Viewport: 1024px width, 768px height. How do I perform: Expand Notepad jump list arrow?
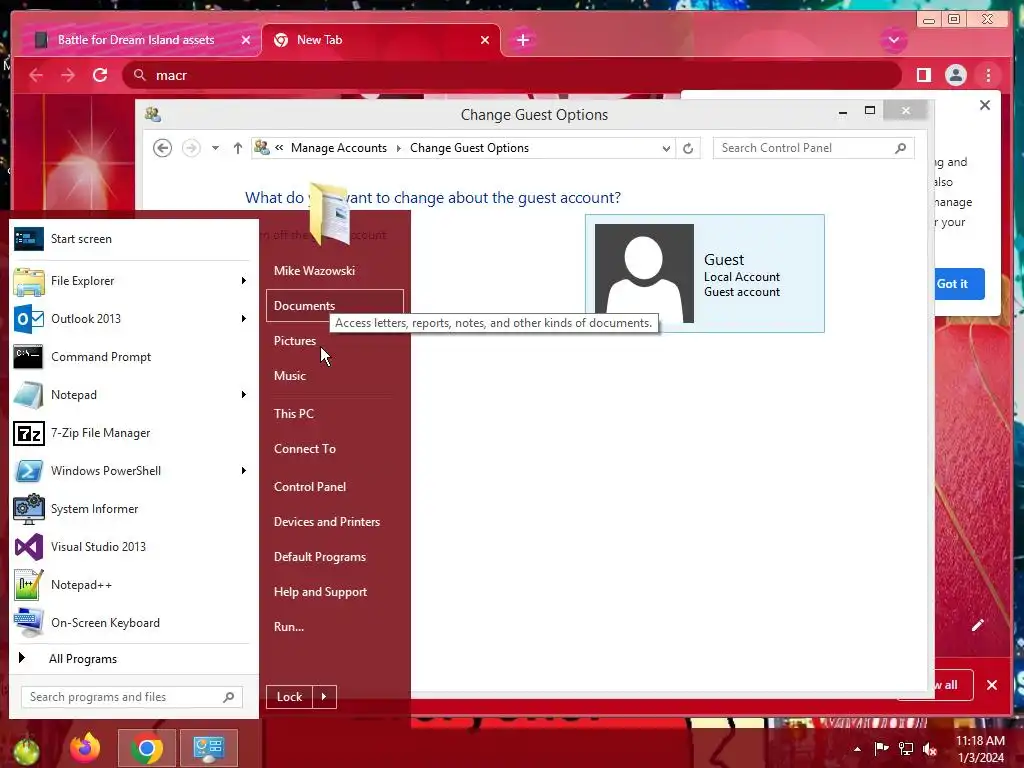244,395
